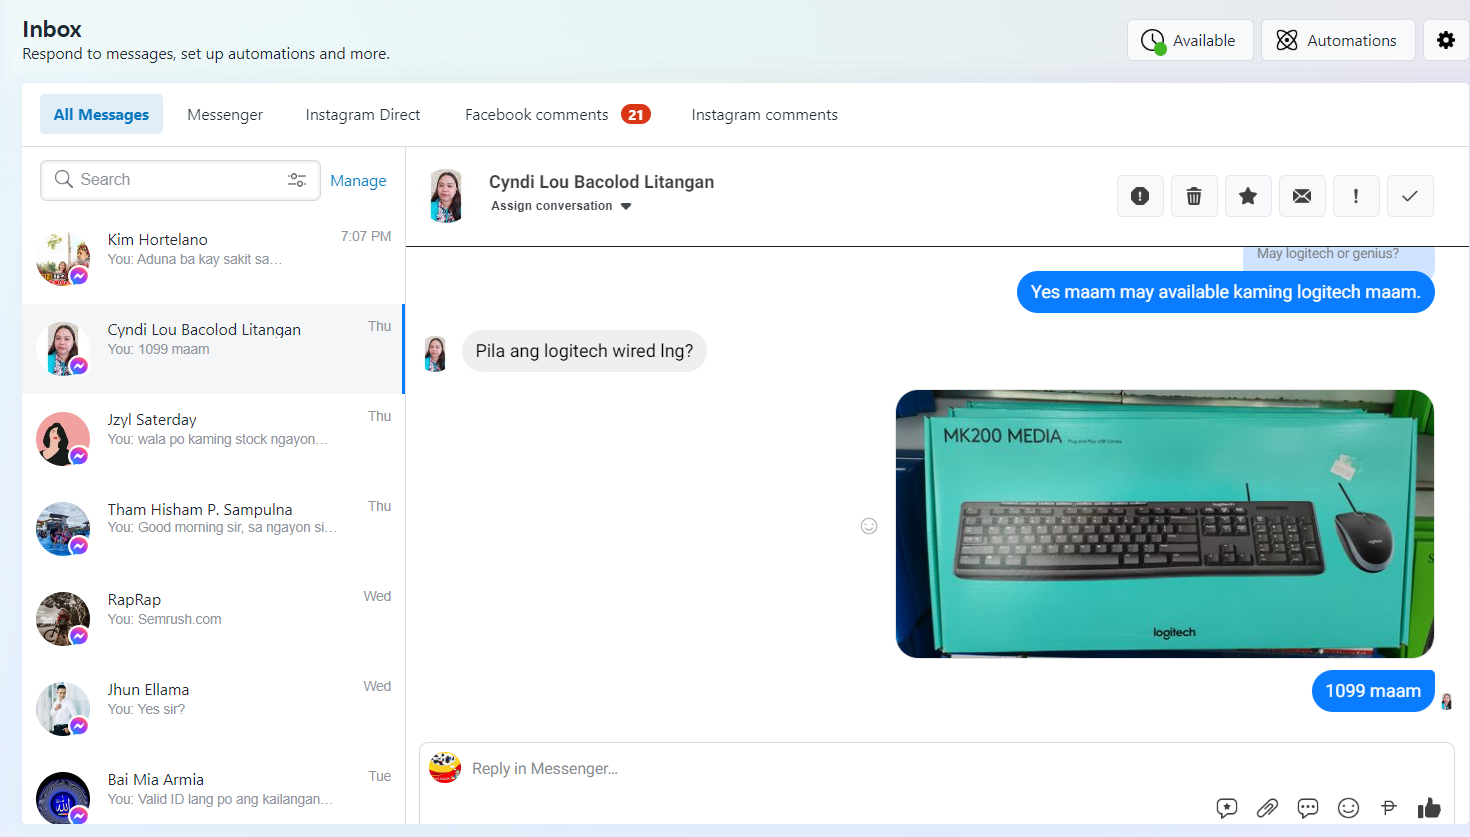1470x837 pixels.
Task: Open the Kim Hortelano conversation
Action: pos(213,259)
